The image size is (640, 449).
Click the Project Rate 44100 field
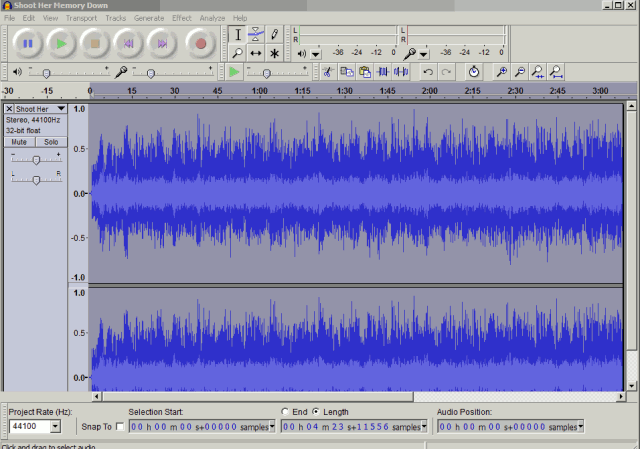[30, 427]
